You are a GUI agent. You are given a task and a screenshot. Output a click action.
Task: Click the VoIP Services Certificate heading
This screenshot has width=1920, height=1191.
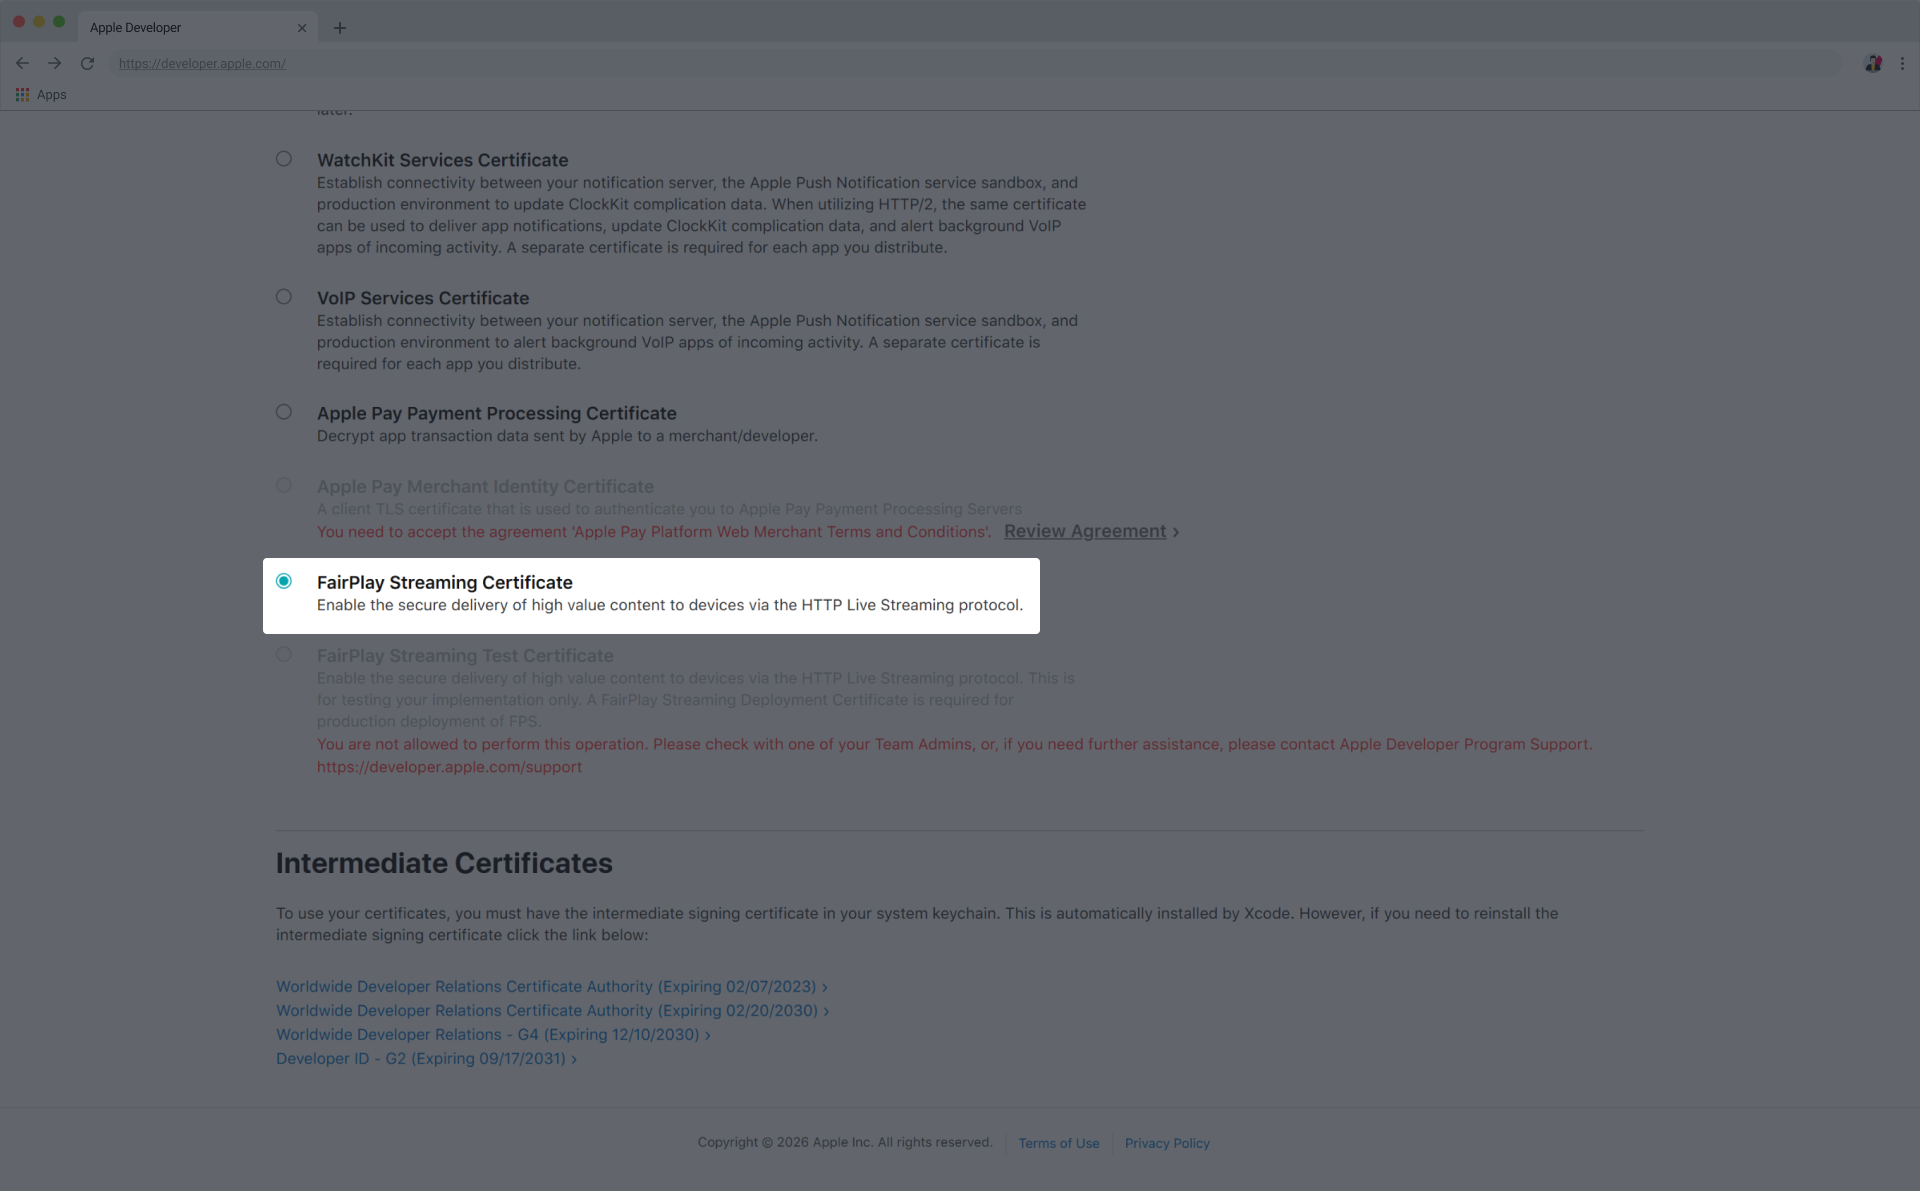(x=423, y=298)
